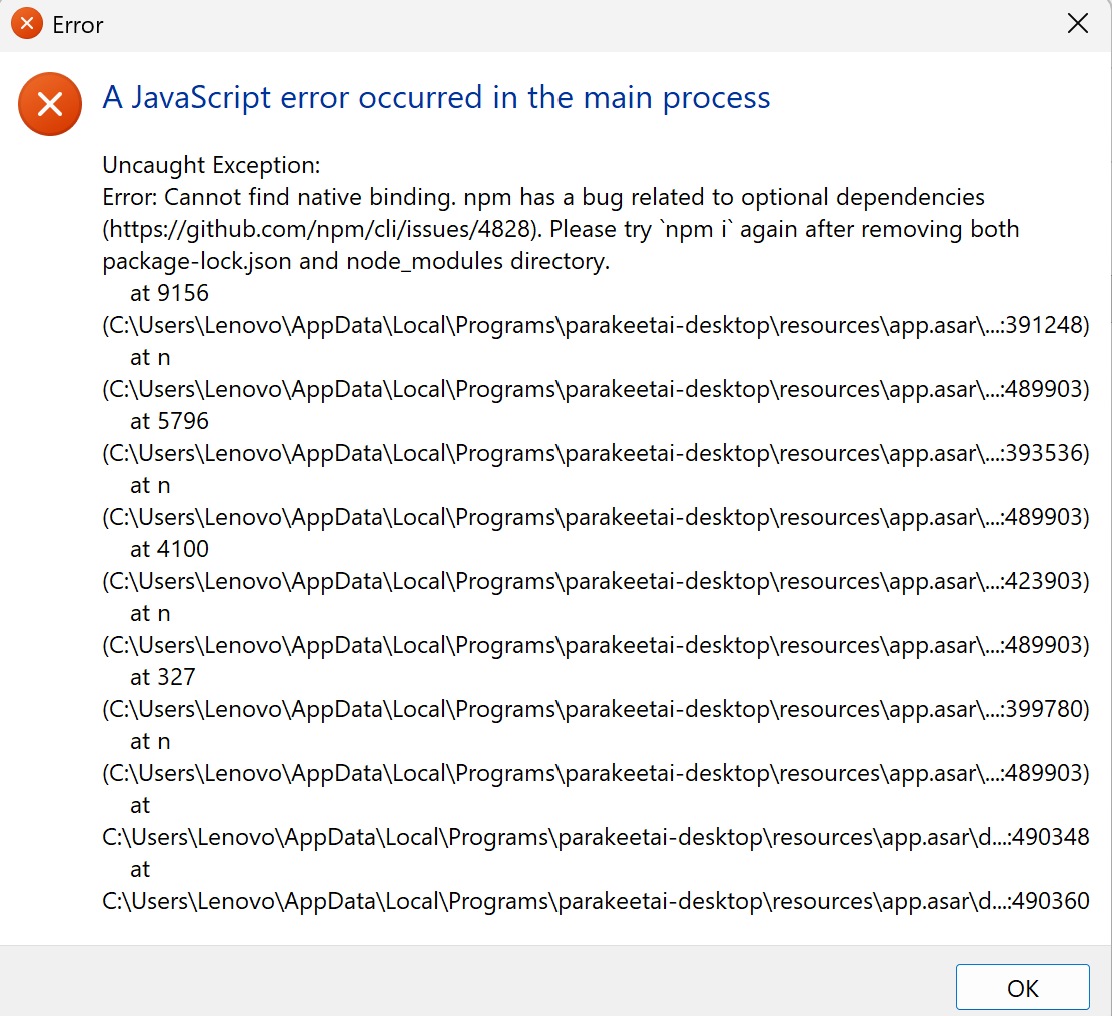Image resolution: width=1112 pixels, height=1016 pixels.
Task: Click the stack path ending in :490360
Action: [596, 901]
